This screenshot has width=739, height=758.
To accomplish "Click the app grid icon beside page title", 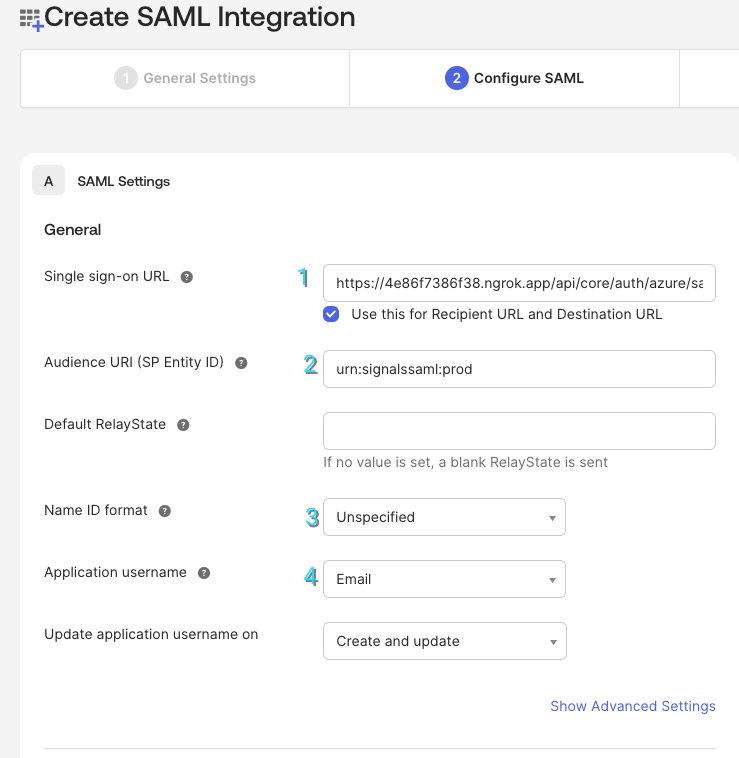I will [x=31, y=19].
